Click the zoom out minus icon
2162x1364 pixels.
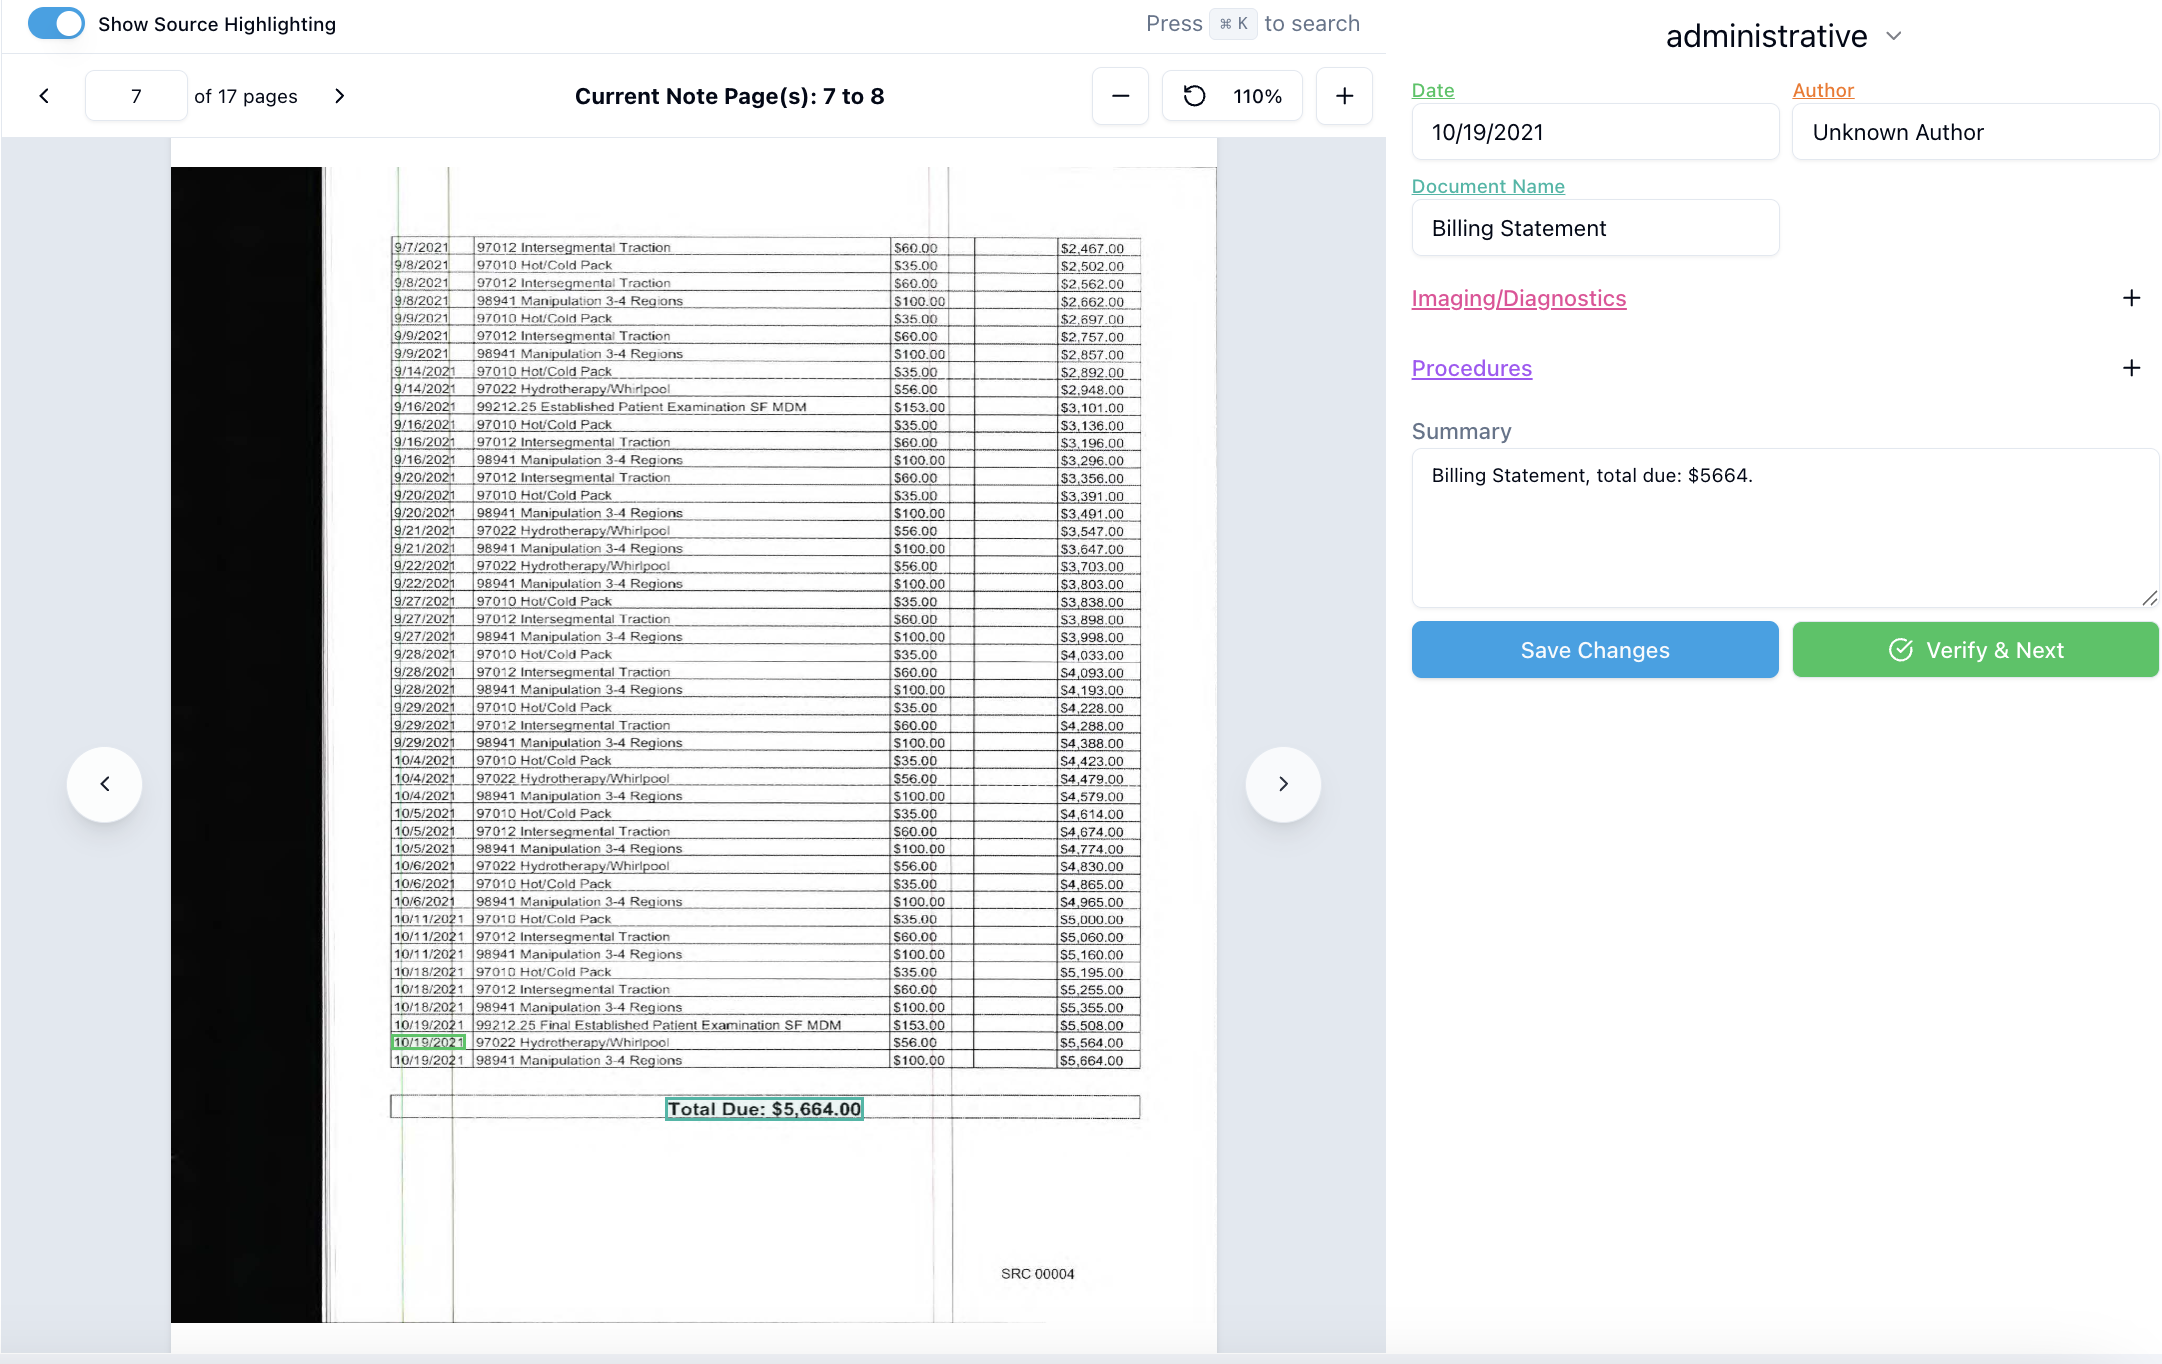tap(1120, 96)
